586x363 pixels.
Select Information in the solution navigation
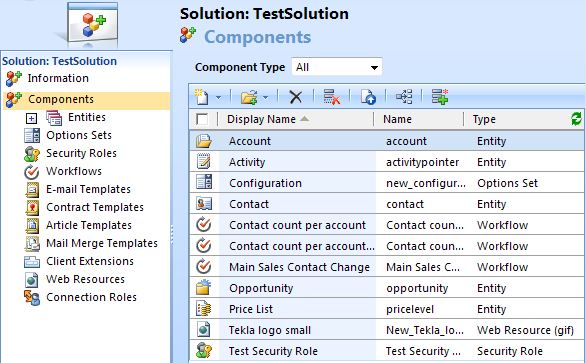[x=58, y=78]
